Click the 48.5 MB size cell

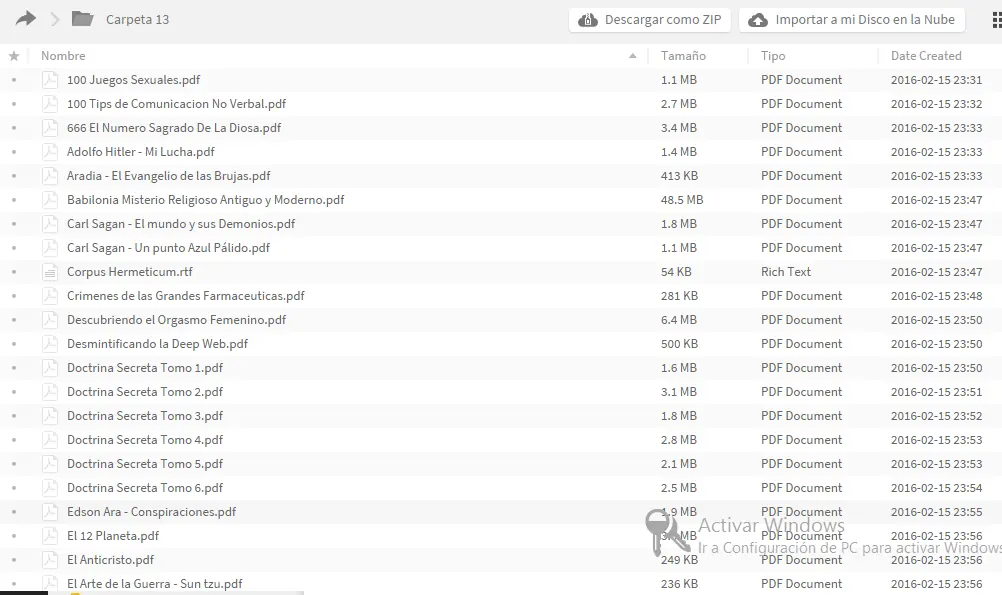(682, 200)
